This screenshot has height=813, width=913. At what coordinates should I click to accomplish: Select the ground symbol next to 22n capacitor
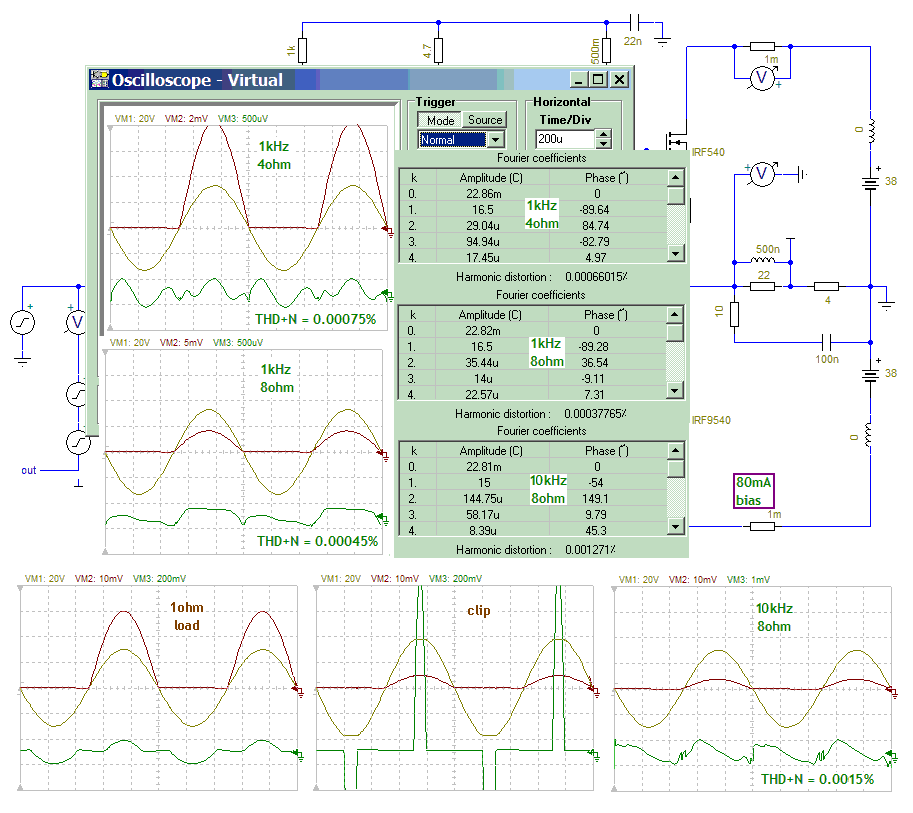663,41
